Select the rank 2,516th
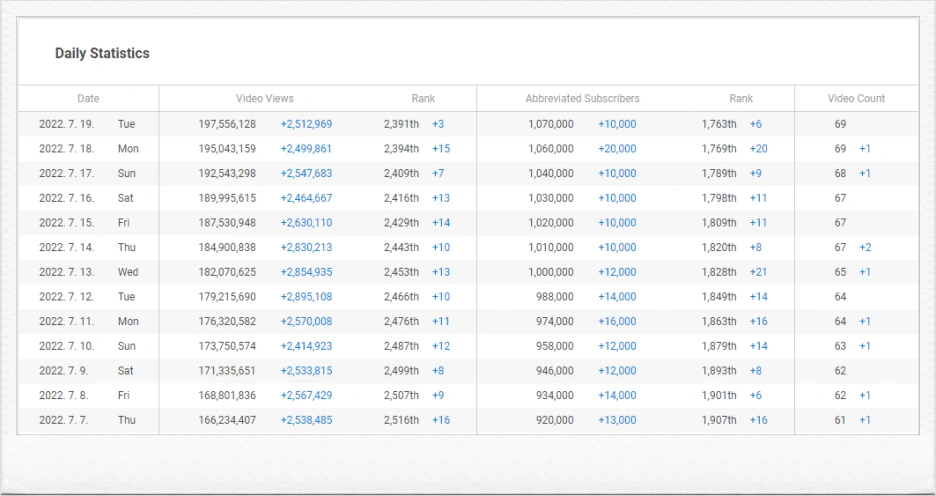This screenshot has width=936, height=496. [x=401, y=420]
